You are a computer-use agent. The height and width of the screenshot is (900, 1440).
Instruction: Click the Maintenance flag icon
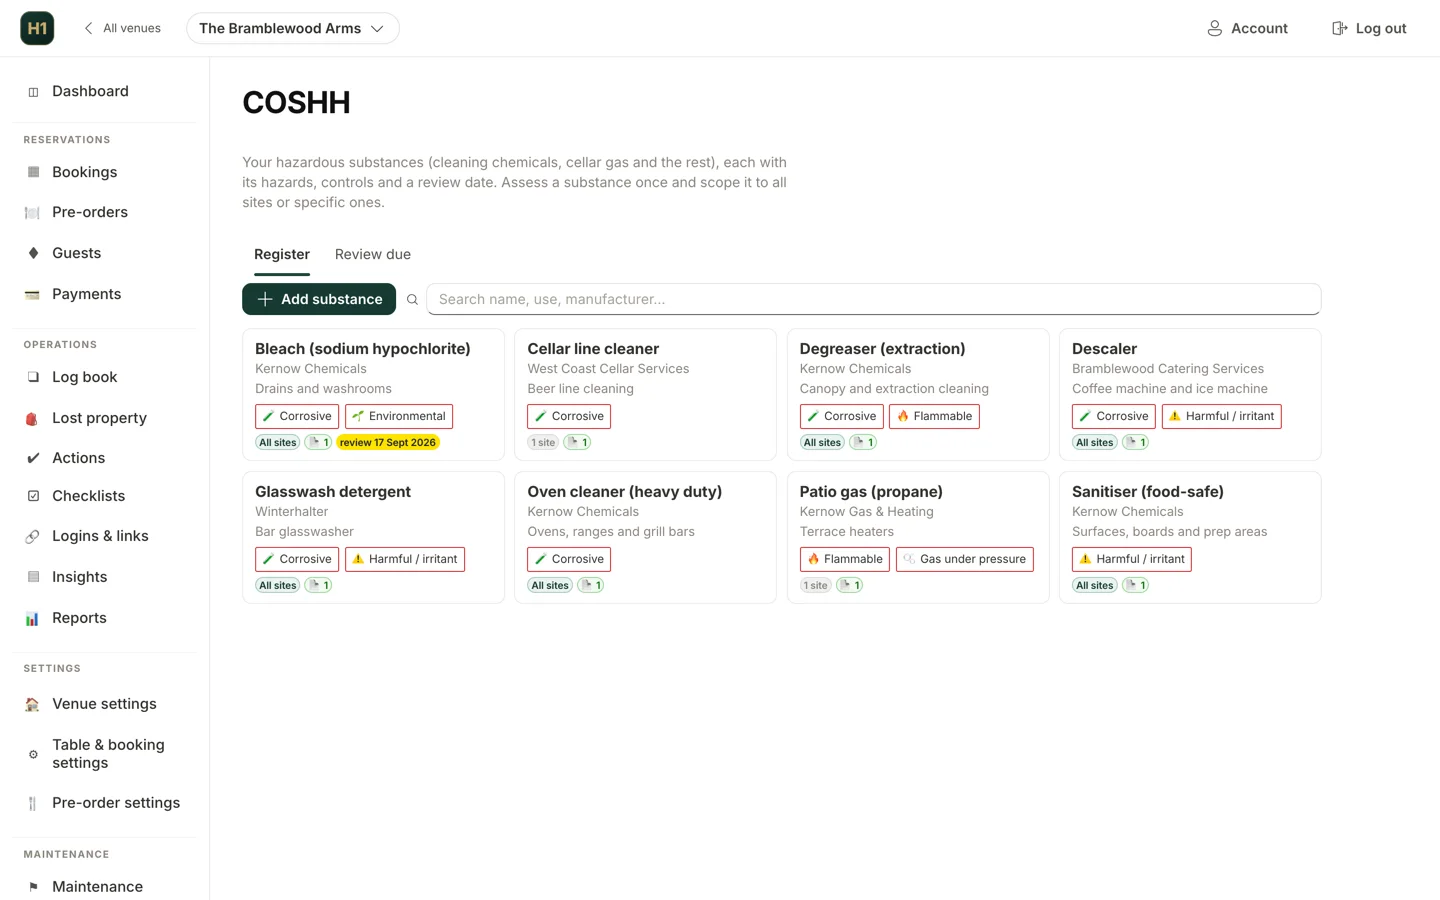33,887
